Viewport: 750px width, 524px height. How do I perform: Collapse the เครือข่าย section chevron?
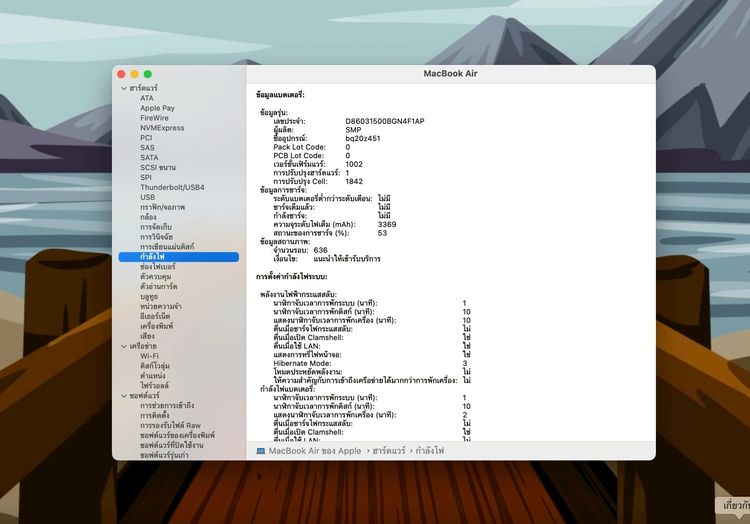(124, 346)
